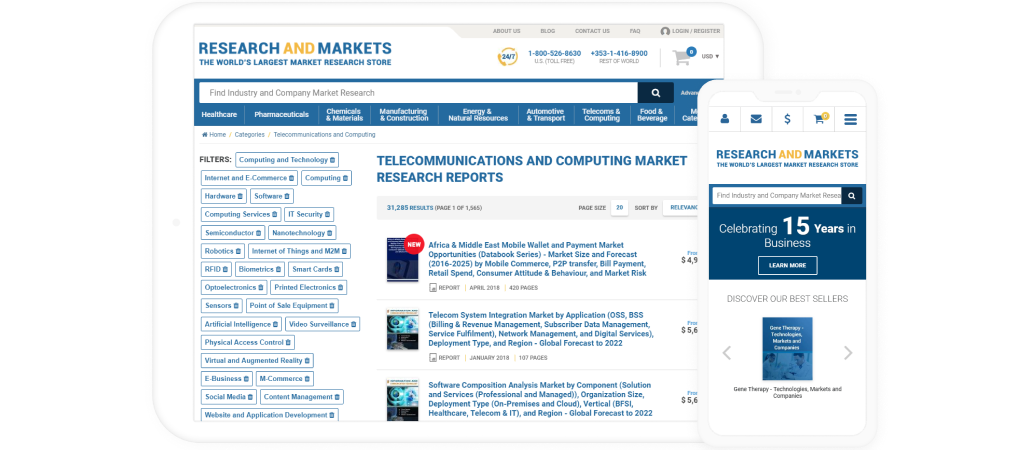Open Software Composition Analysis Market report
Viewport: 1018px width, 450px height.
point(540,399)
